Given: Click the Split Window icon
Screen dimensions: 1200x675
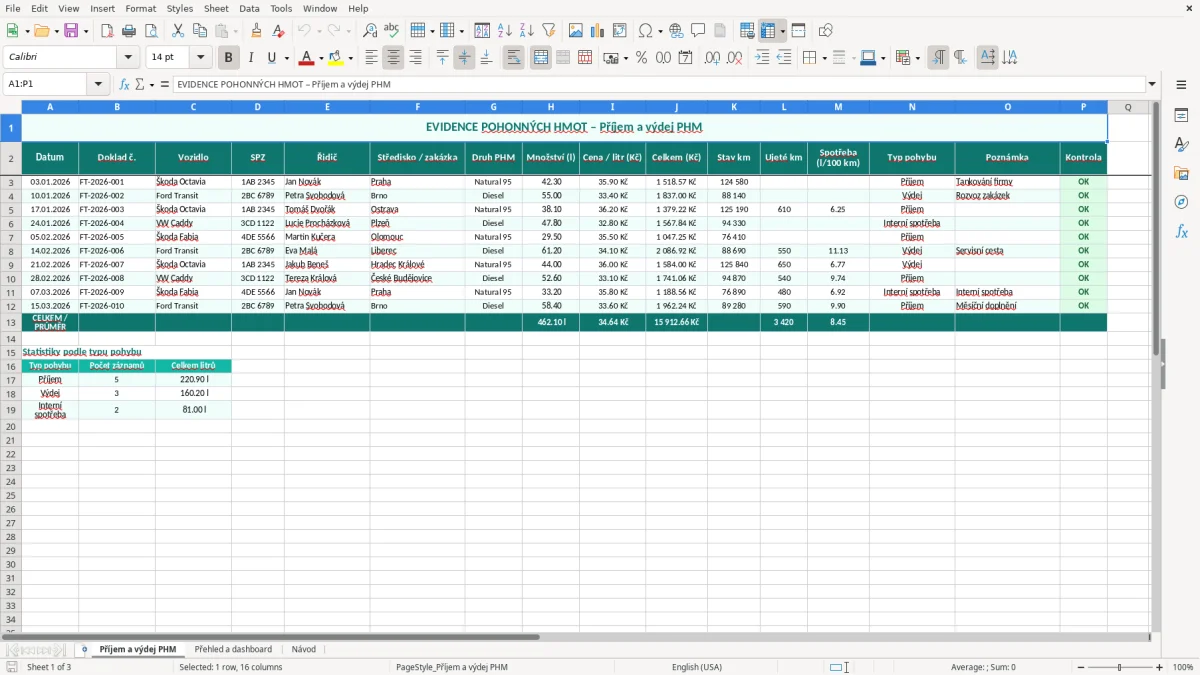Looking at the screenshot, I should (799, 31).
